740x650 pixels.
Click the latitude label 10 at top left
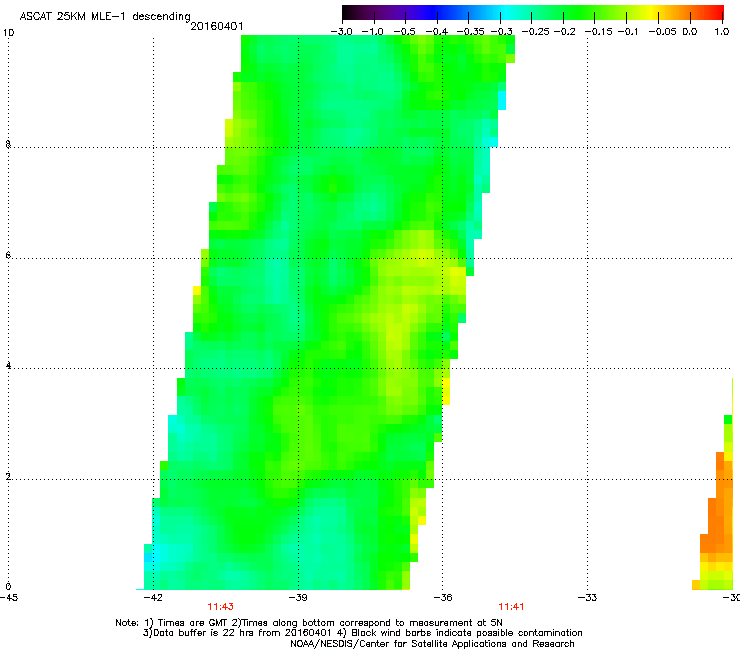coord(9,33)
